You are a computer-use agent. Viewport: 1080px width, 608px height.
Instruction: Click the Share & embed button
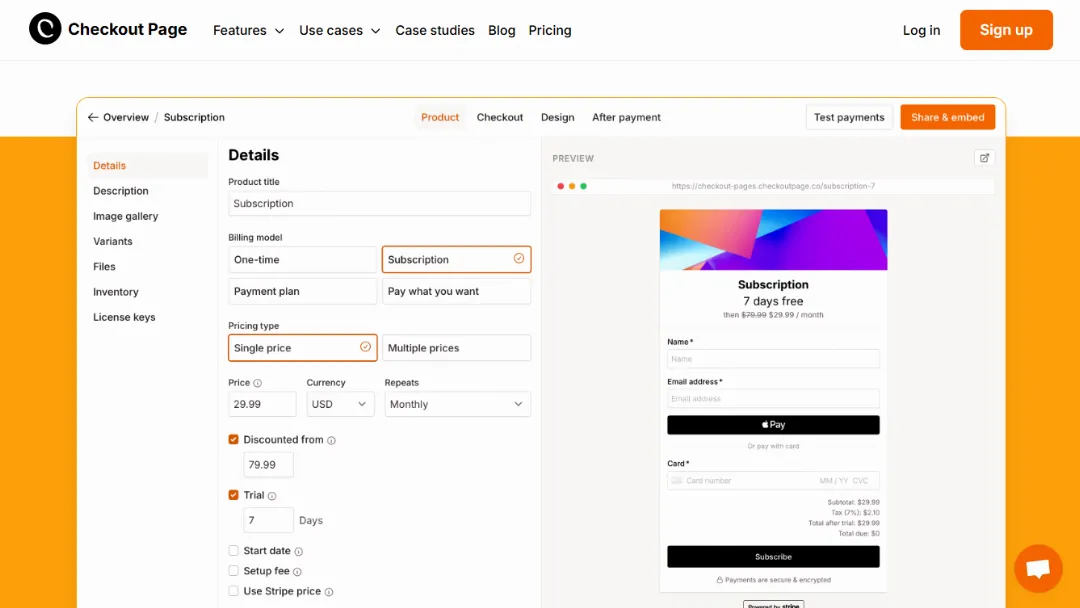click(x=947, y=117)
